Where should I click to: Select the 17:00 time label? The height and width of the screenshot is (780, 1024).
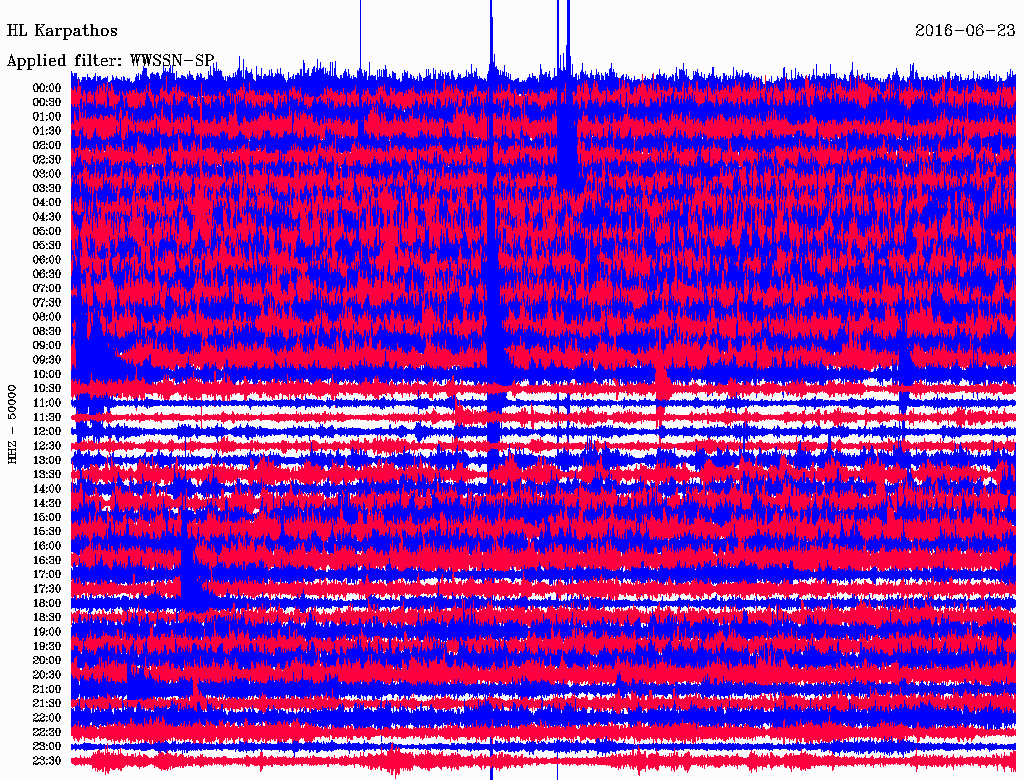[47, 574]
